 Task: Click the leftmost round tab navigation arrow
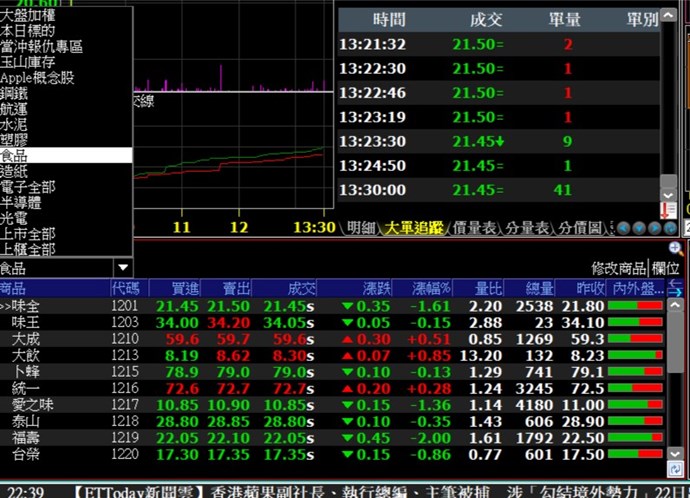[x=623, y=228]
